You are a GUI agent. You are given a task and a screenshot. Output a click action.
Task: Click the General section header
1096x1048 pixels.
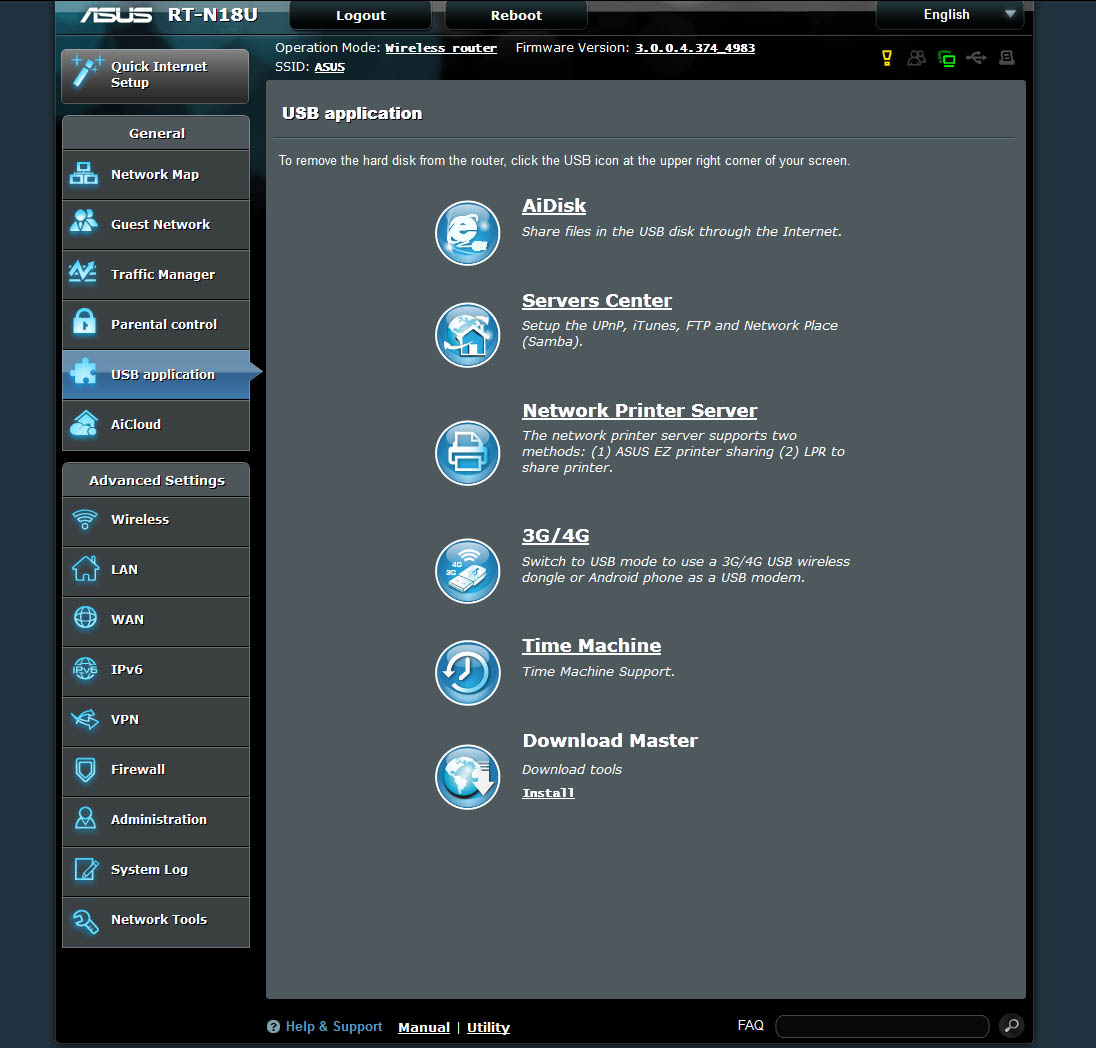click(x=156, y=134)
